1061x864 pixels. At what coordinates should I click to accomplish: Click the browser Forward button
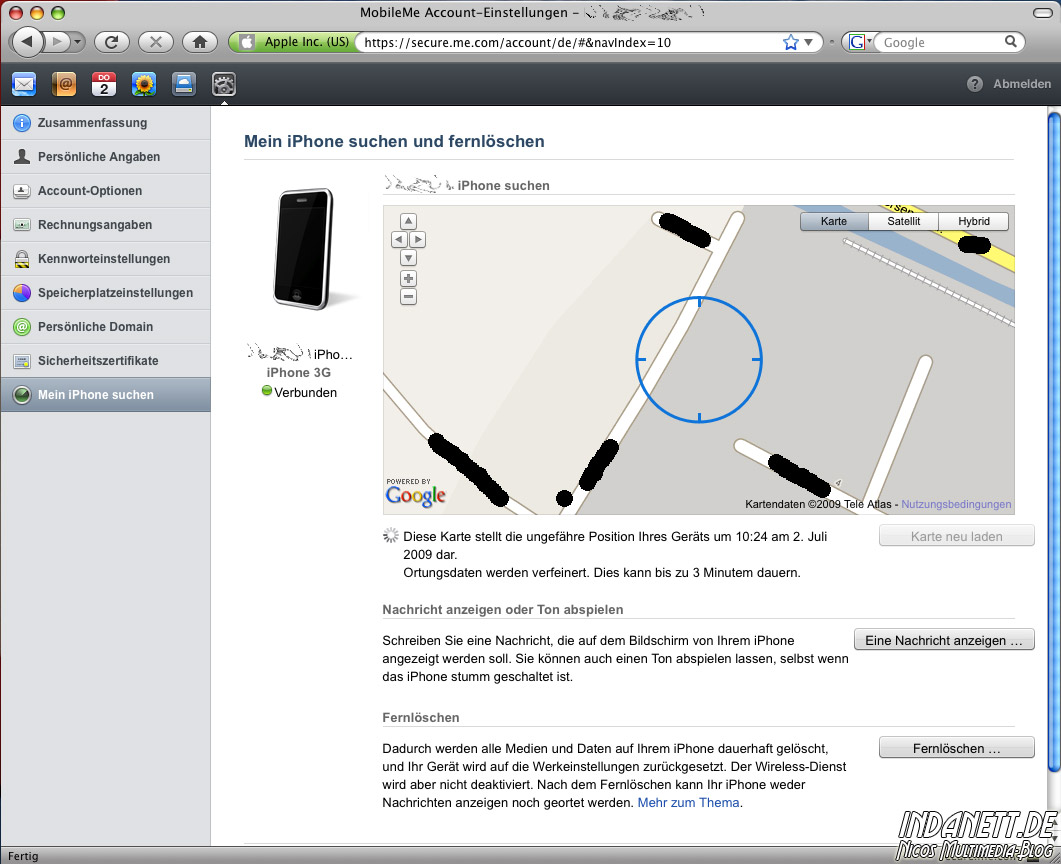(x=58, y=42)
